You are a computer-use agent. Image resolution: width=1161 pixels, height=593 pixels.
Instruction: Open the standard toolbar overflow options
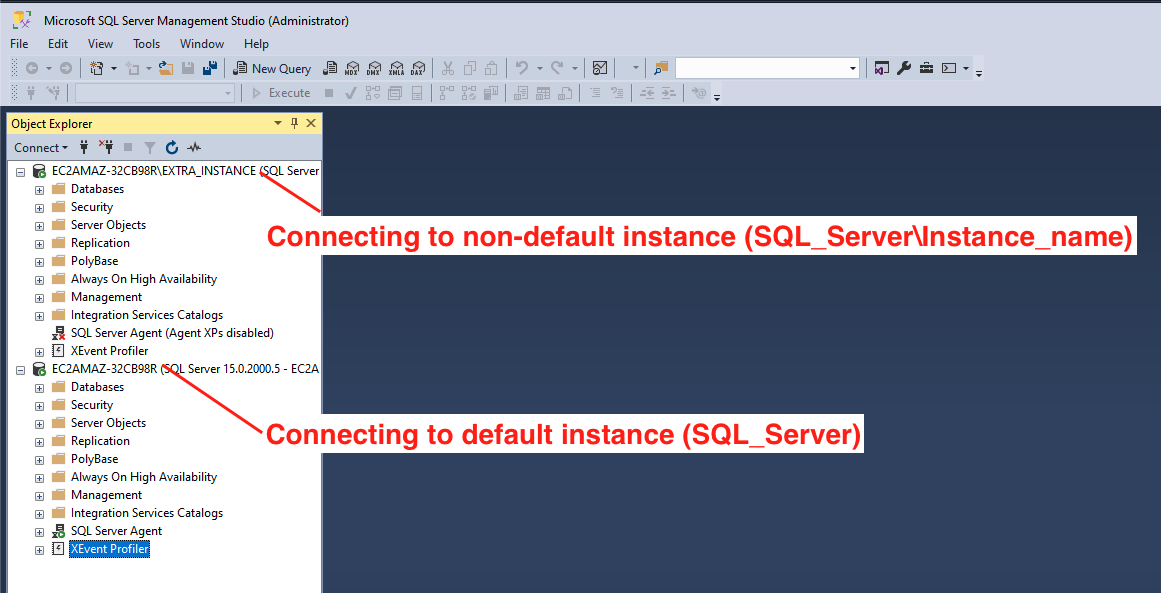point(980,73)
